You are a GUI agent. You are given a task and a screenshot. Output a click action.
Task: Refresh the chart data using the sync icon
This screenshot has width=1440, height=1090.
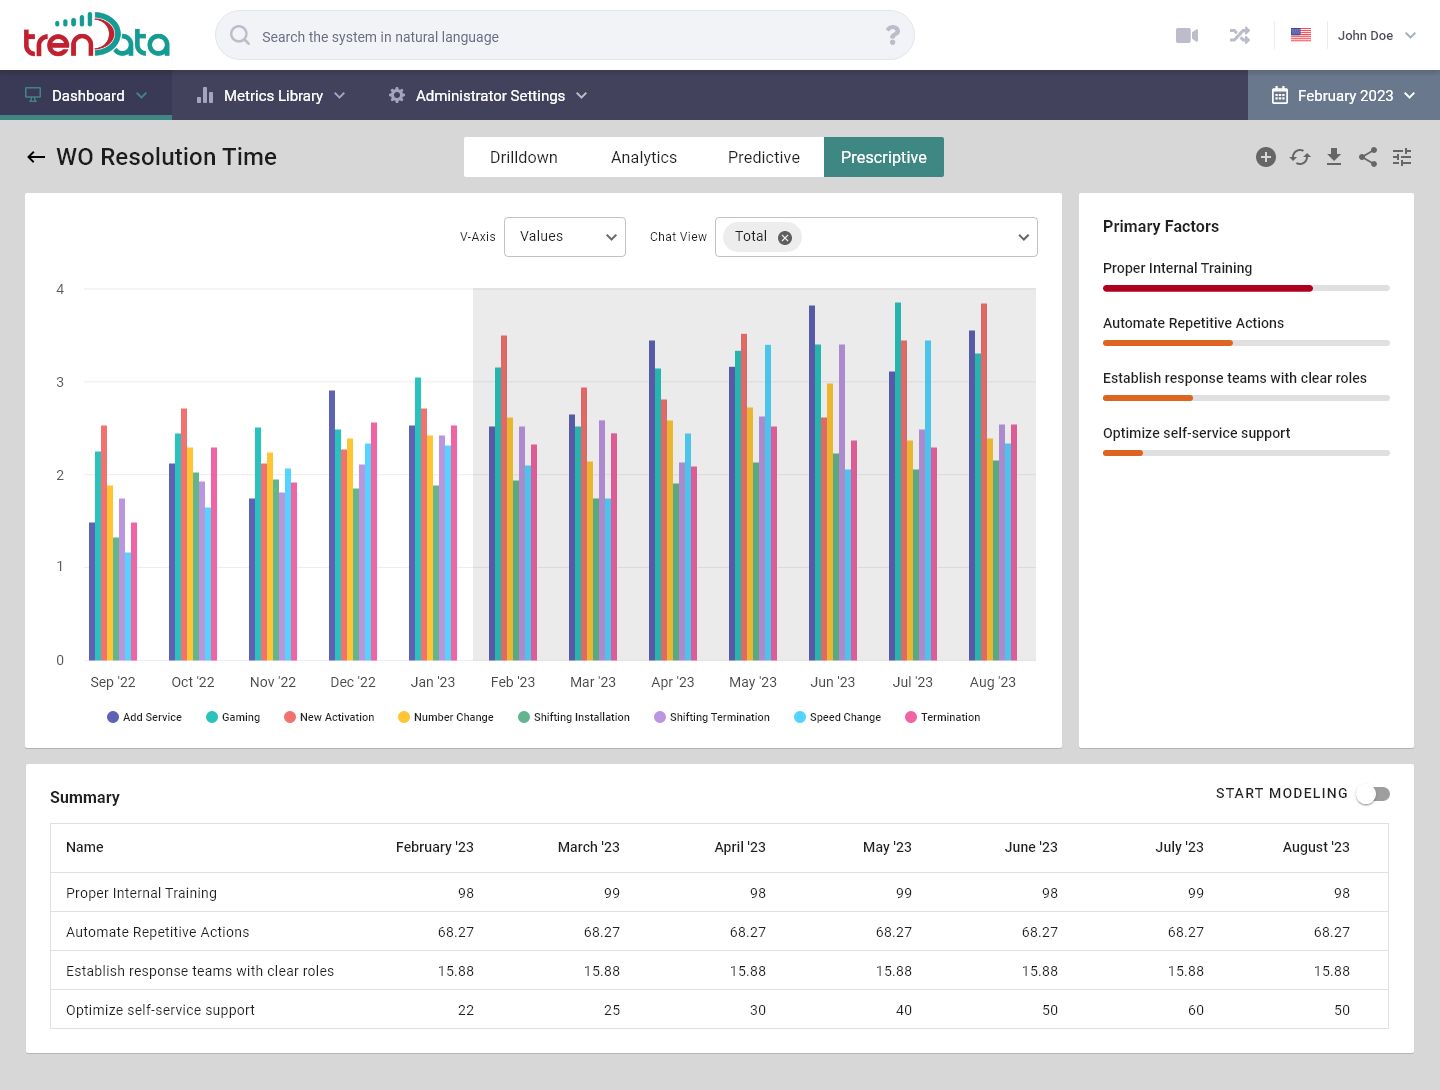coord(1300,157)
